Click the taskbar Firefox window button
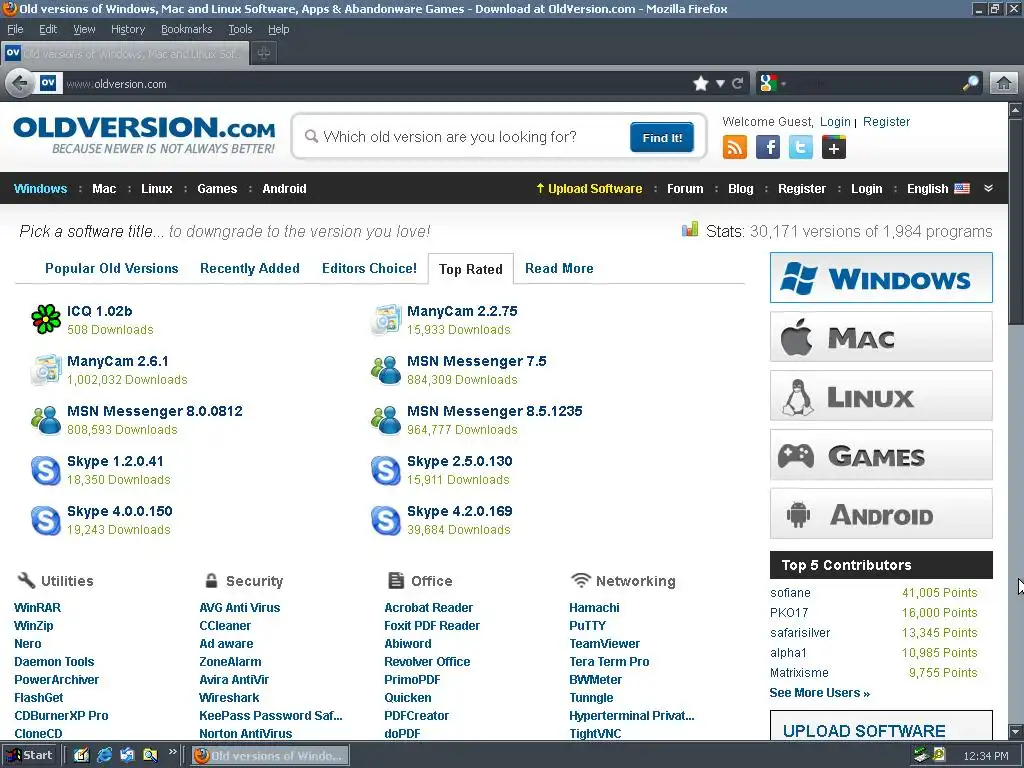 270,756
